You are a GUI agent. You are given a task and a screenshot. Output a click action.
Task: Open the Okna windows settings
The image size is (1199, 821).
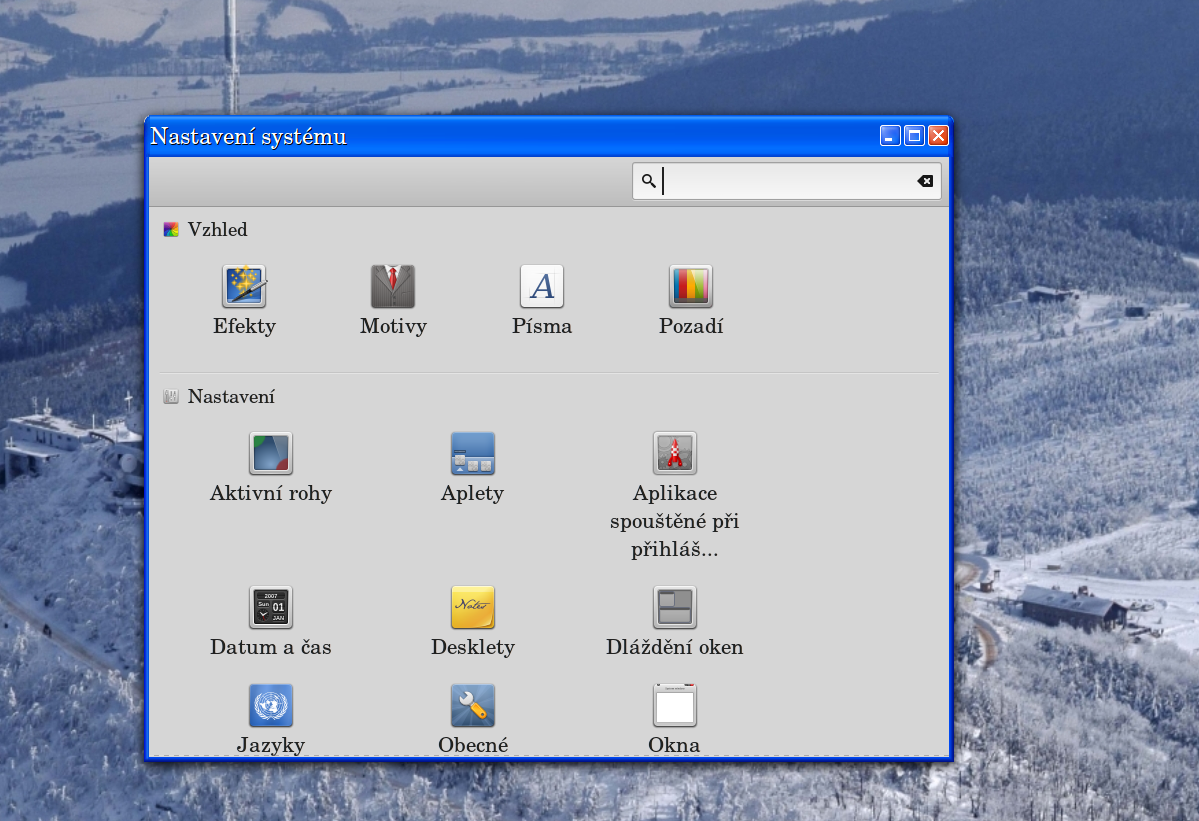click(675, 706)
